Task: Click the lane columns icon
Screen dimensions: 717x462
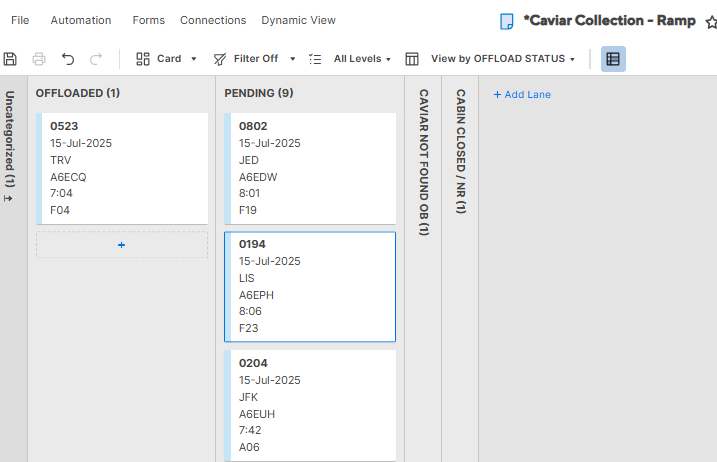Action: coord(412,59)
